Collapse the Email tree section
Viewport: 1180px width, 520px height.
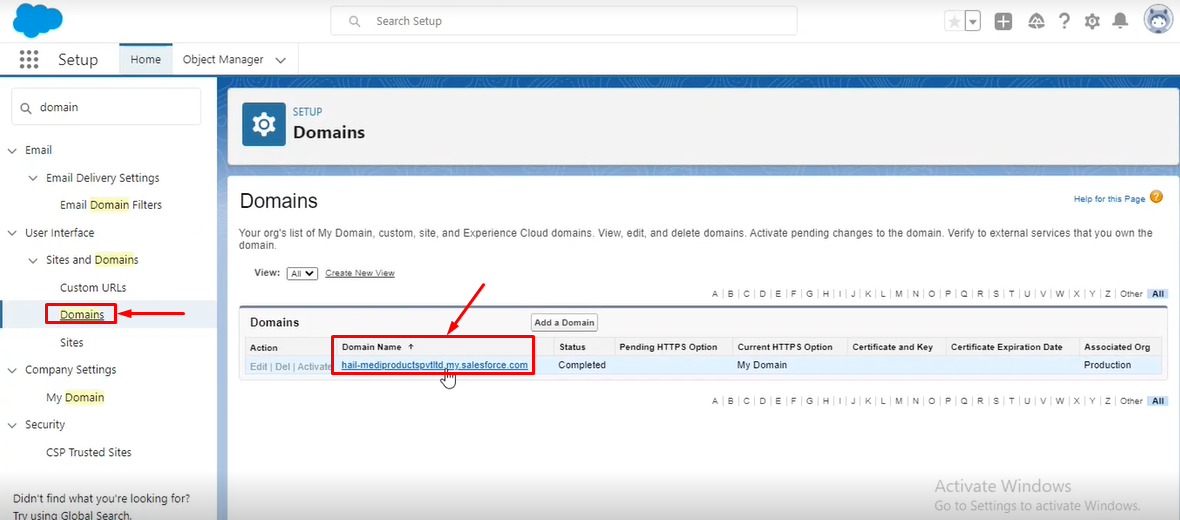coord(11,151)
